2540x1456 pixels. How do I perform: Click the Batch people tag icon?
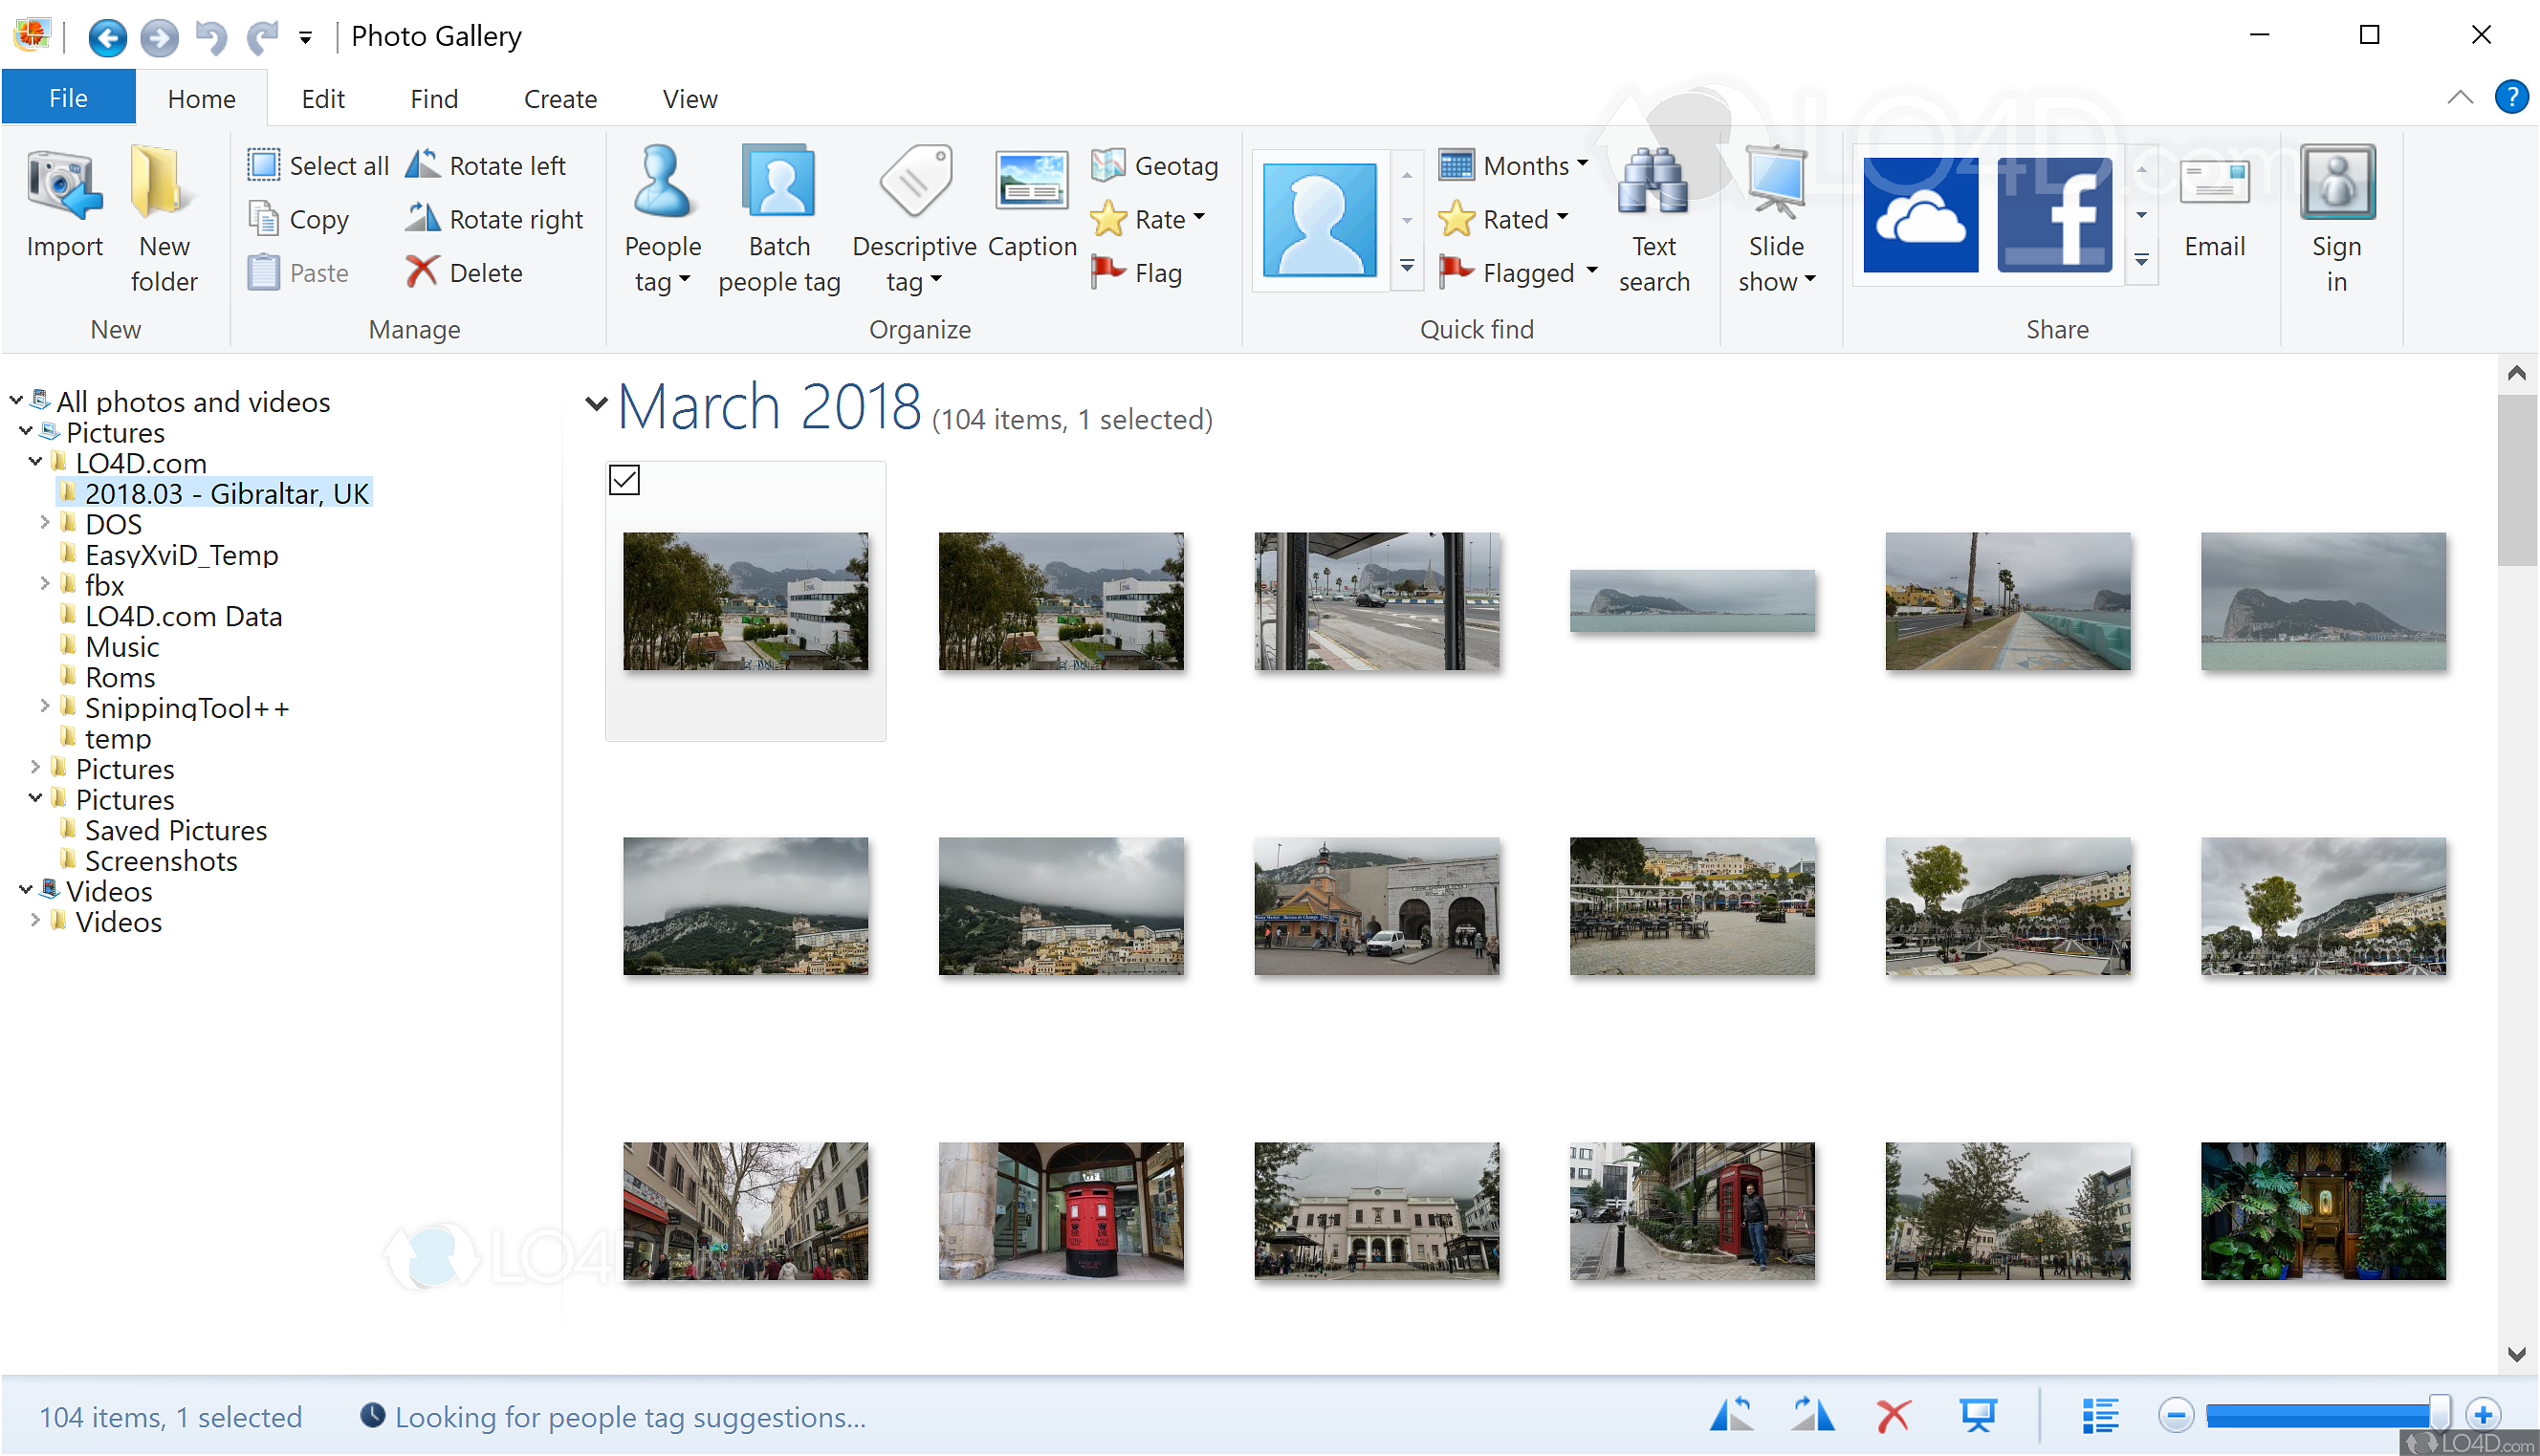(x=779, y=183)
